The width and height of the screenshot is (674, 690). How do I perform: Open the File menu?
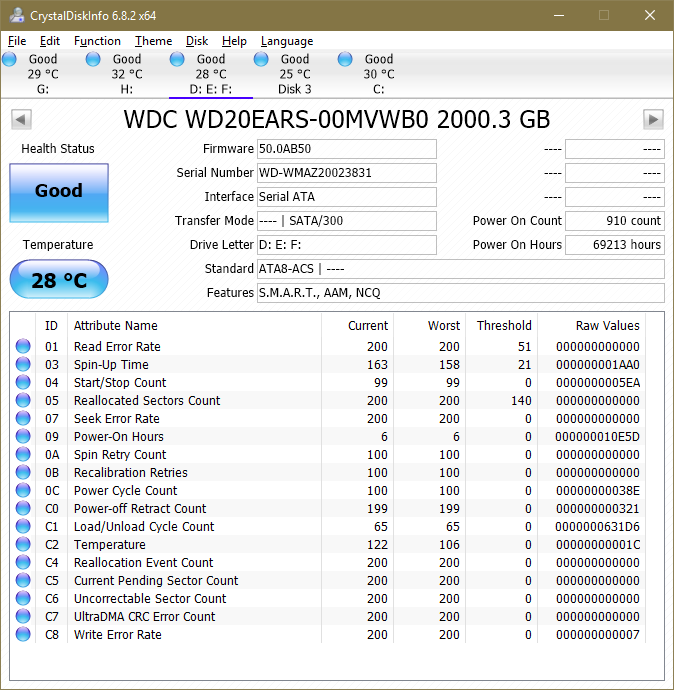coord(17,41)
